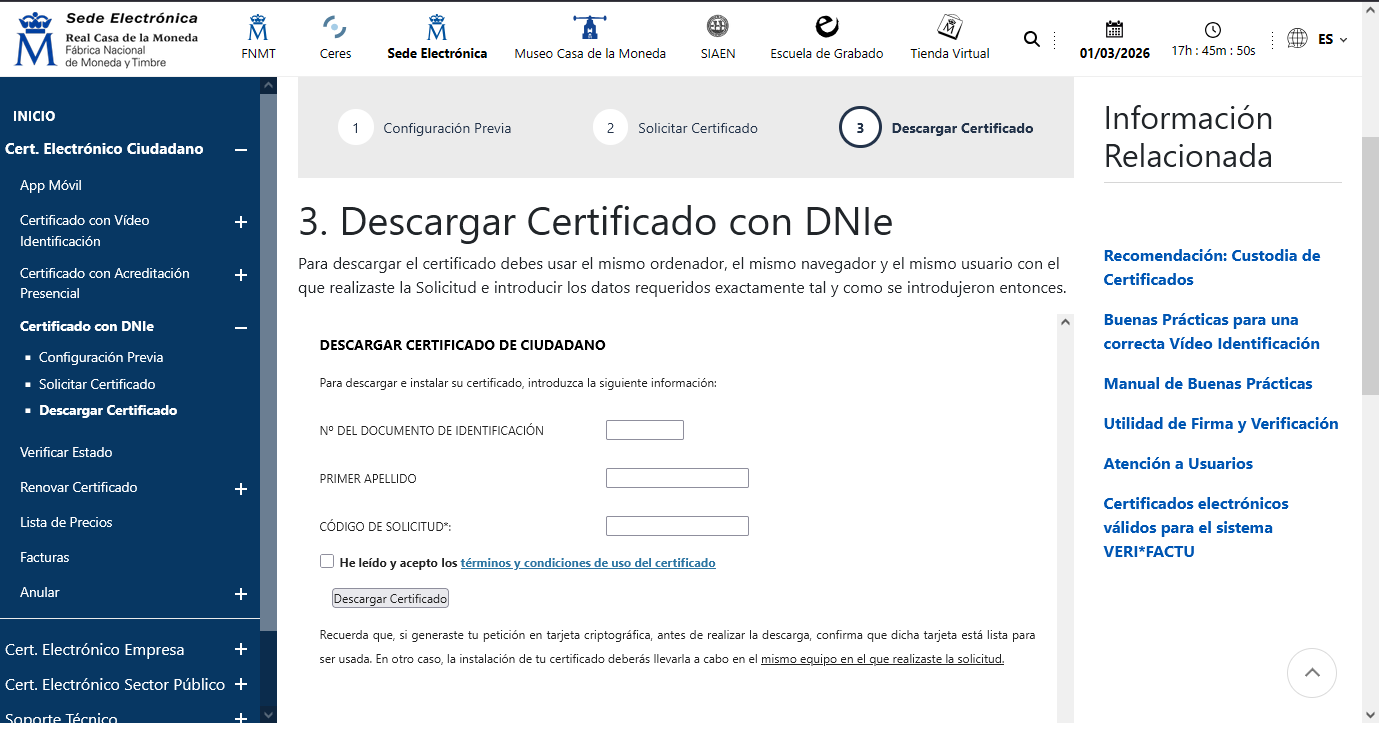Accept the terms and conditions checkbox
This screenshot has height=752, width=1392.
click(x=327, y=561)
